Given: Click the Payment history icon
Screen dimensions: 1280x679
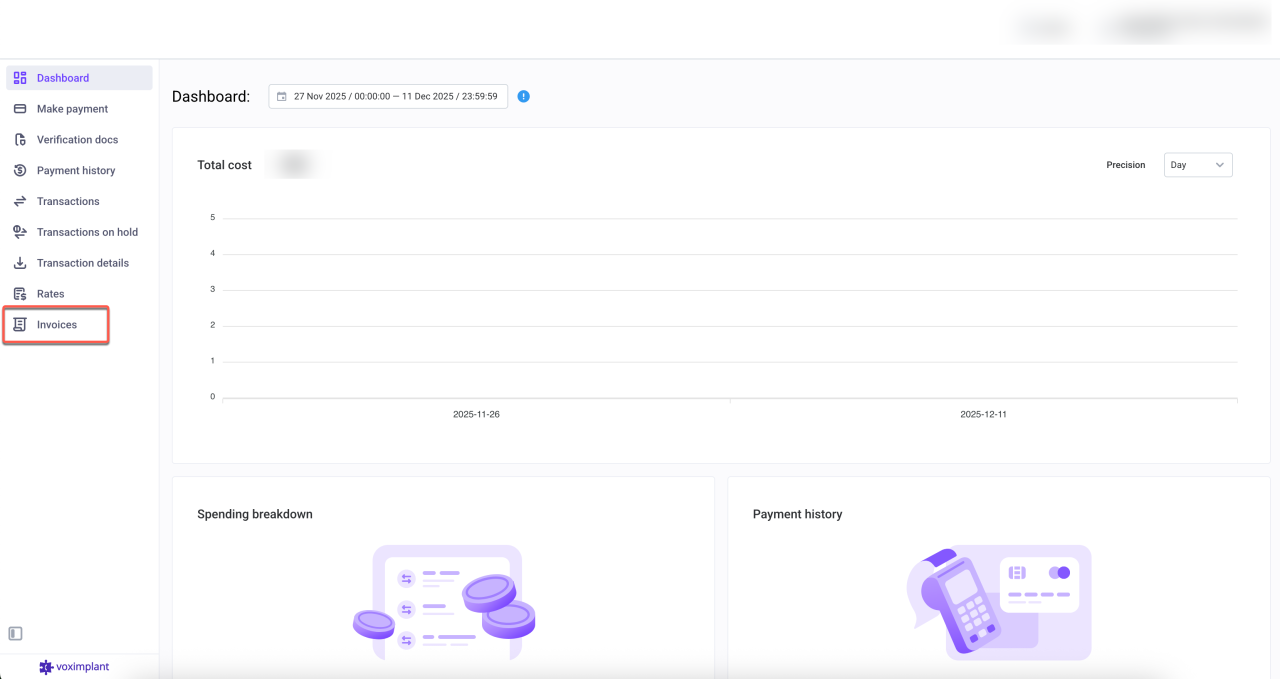Looking at the screenshot, I should [20, 171].
